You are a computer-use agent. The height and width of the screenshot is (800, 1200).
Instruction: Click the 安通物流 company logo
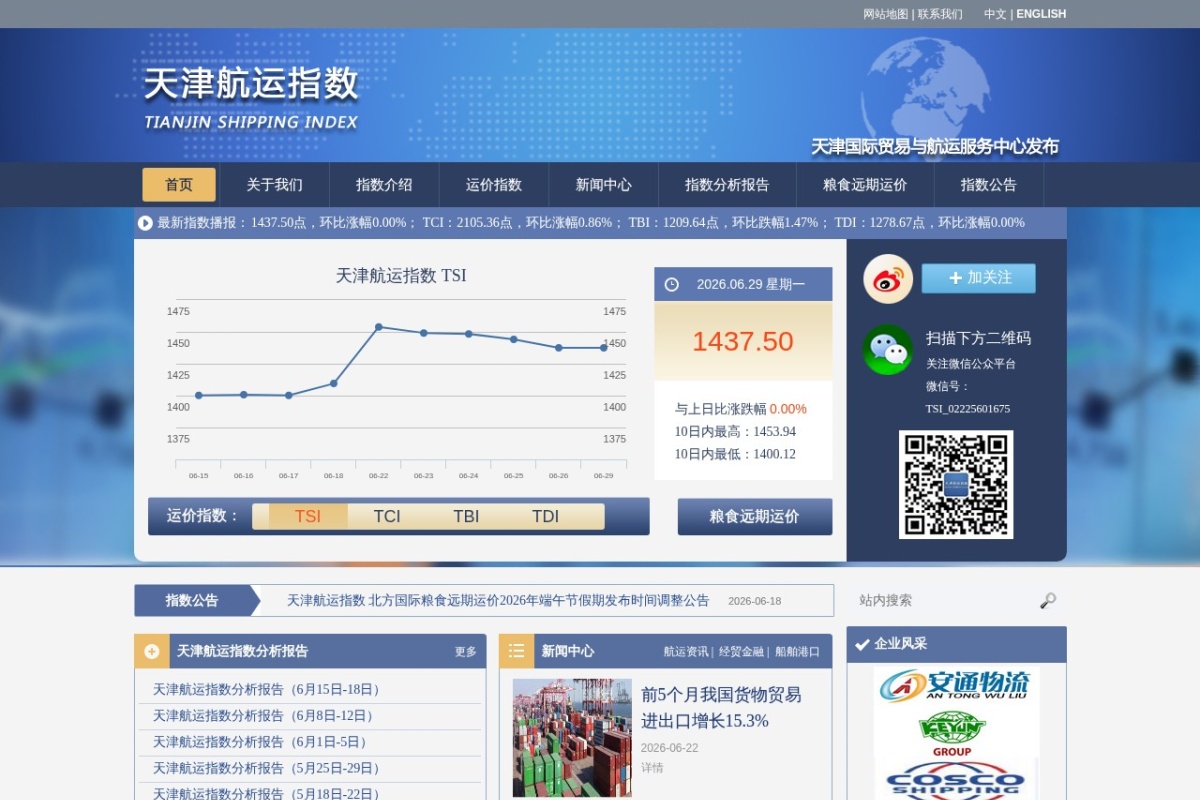(956, 685)
